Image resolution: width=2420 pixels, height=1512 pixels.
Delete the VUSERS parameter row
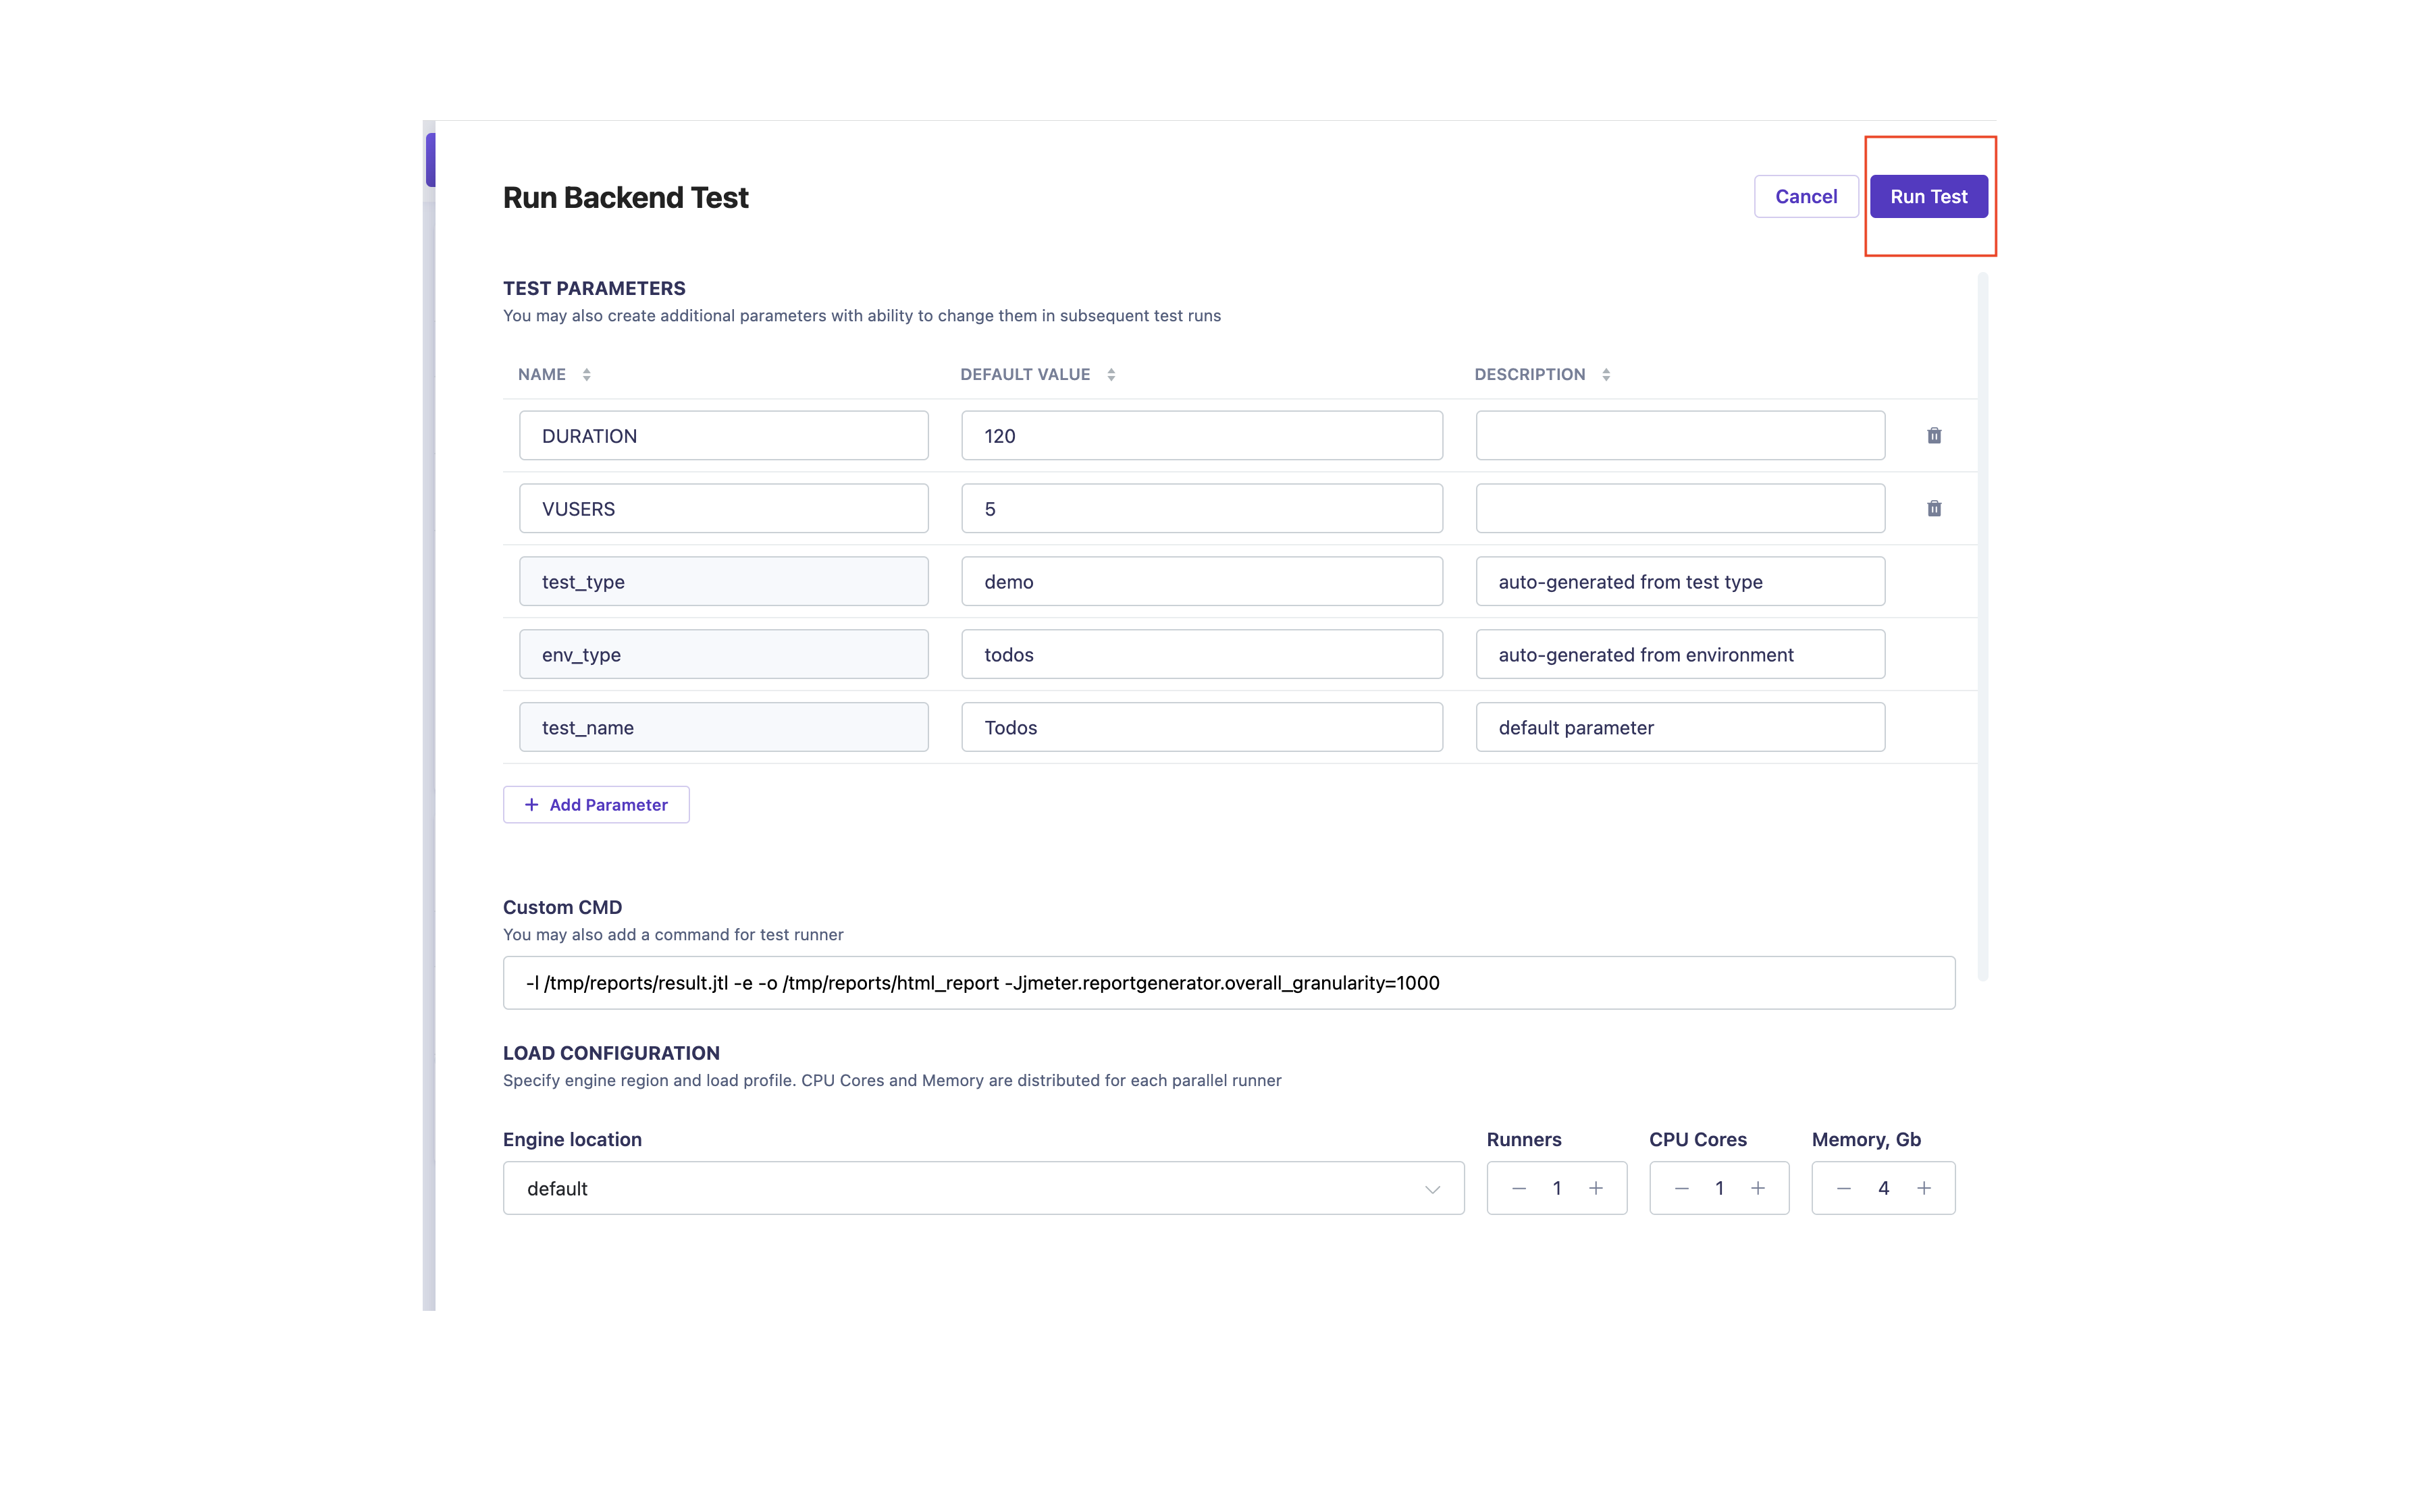click(x=1934, y=509)
